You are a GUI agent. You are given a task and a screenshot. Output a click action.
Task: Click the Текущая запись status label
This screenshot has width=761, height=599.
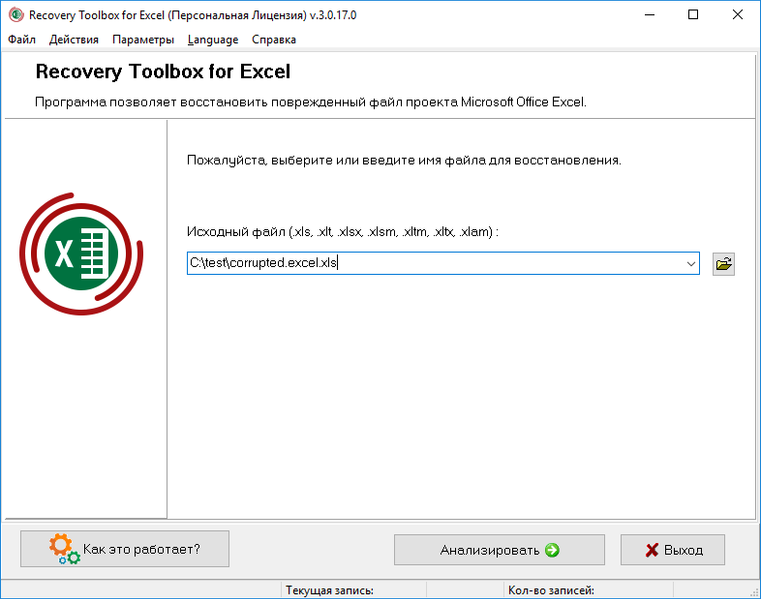pos(330,590)
